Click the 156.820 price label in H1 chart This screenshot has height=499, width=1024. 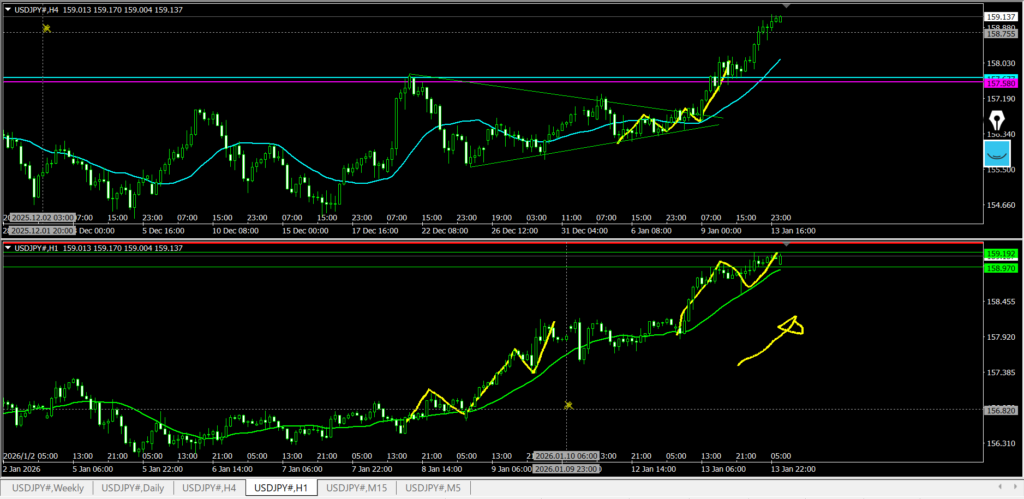[x=1001, y=410]
